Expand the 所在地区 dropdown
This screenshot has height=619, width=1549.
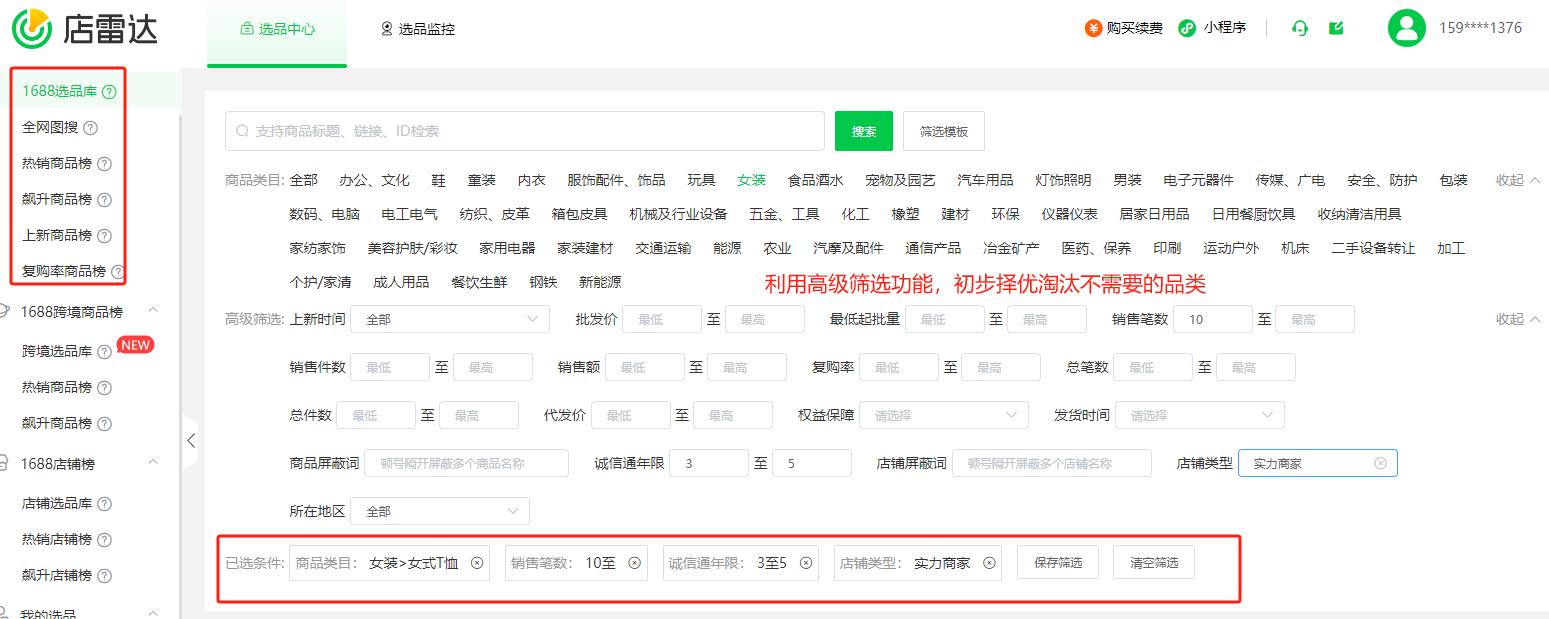pyautogui.click(x=439, y=511)
